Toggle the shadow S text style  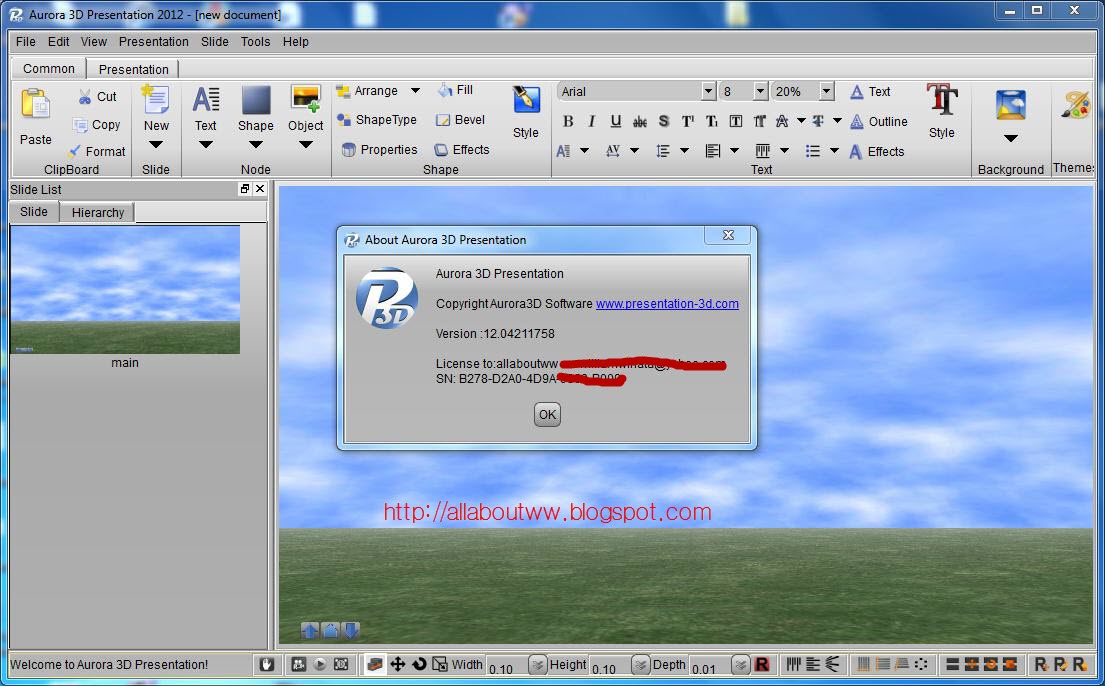coord(664,121)
